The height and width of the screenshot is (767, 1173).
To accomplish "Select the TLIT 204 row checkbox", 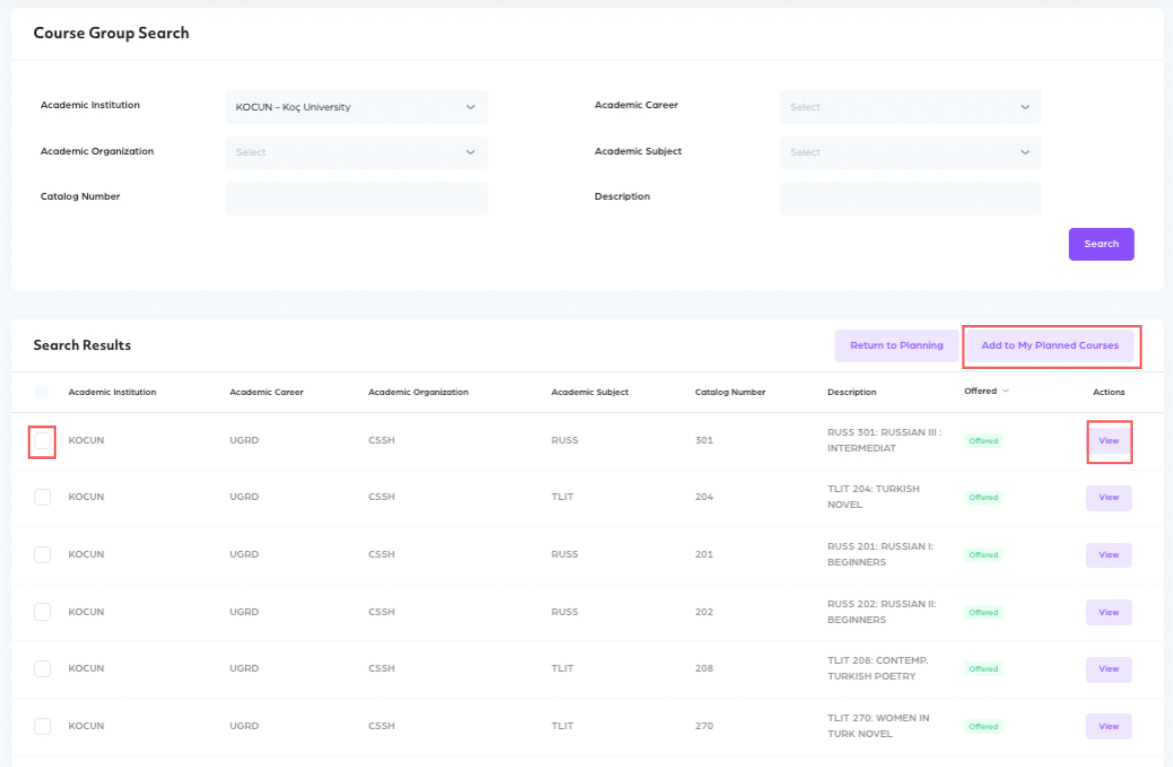I will pos(42,497).
